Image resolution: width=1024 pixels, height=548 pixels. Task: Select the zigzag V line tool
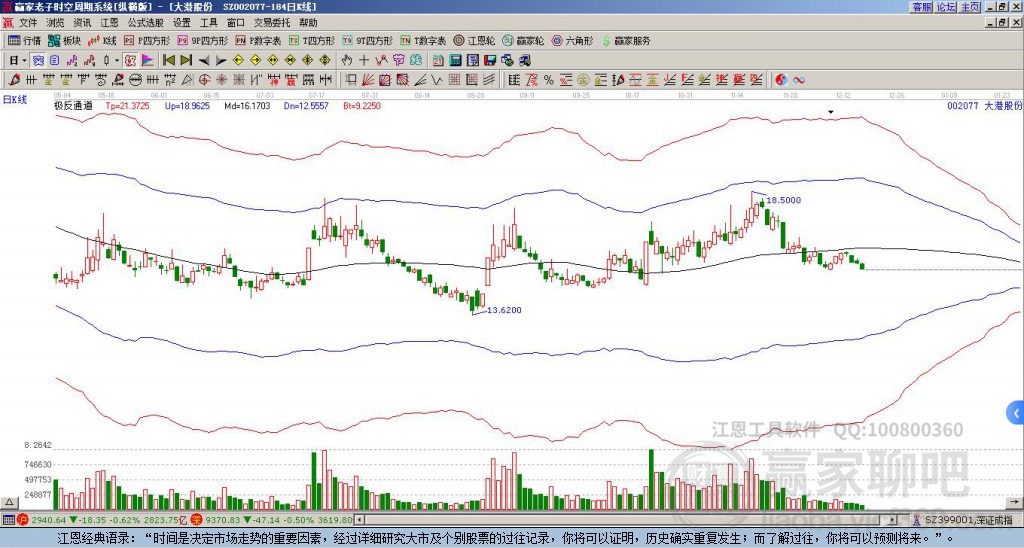435,80
